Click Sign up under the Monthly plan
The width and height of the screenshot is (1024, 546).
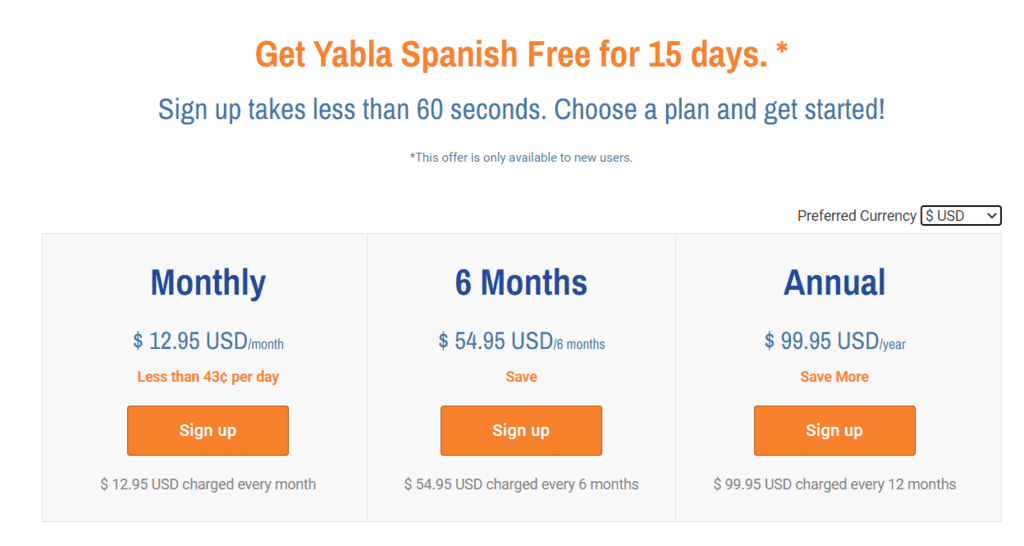click(x=208, y=430)
